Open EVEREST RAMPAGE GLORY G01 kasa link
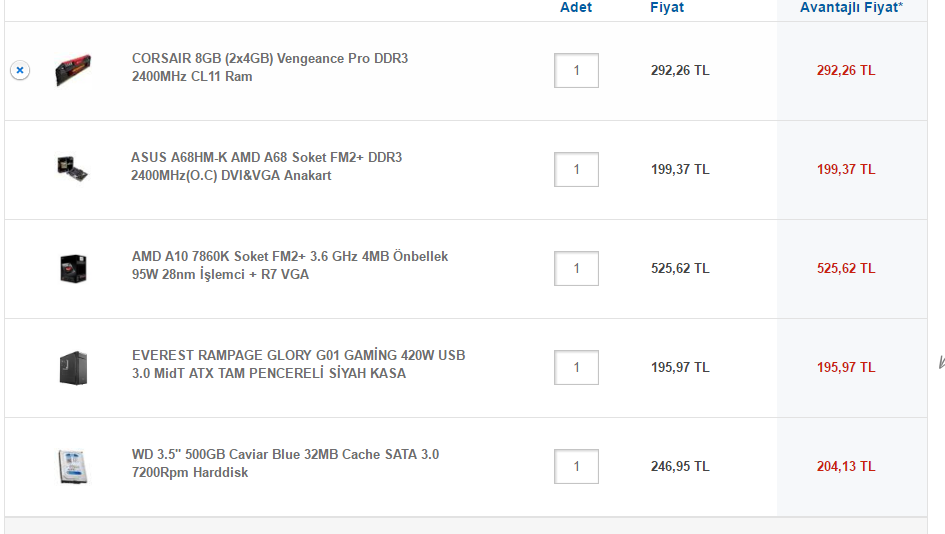 click(x=298, y=364)
